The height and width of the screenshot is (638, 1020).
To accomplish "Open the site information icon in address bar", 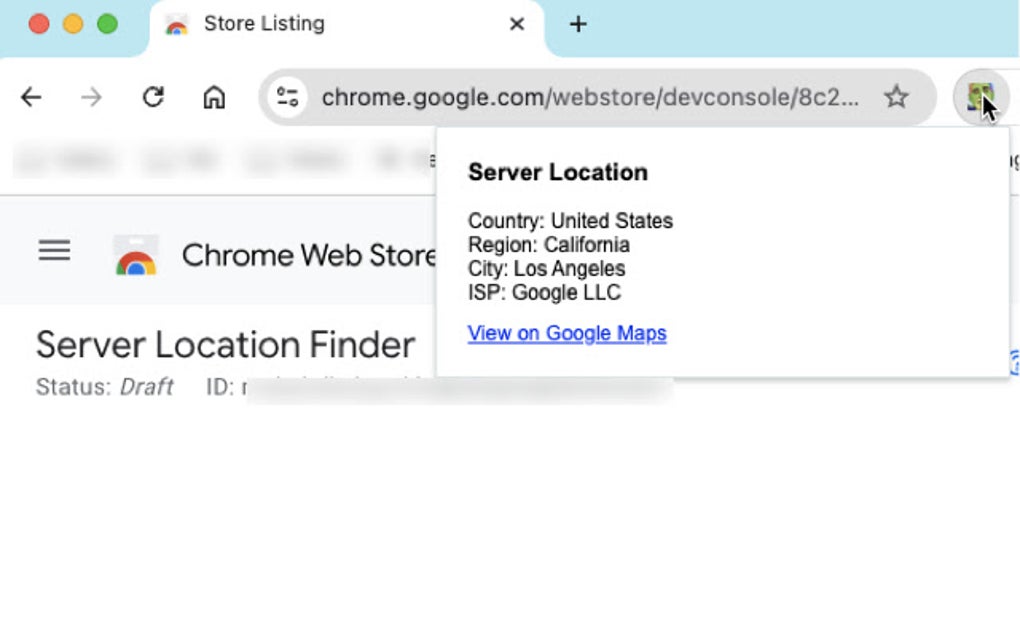I will pos(288,97).
